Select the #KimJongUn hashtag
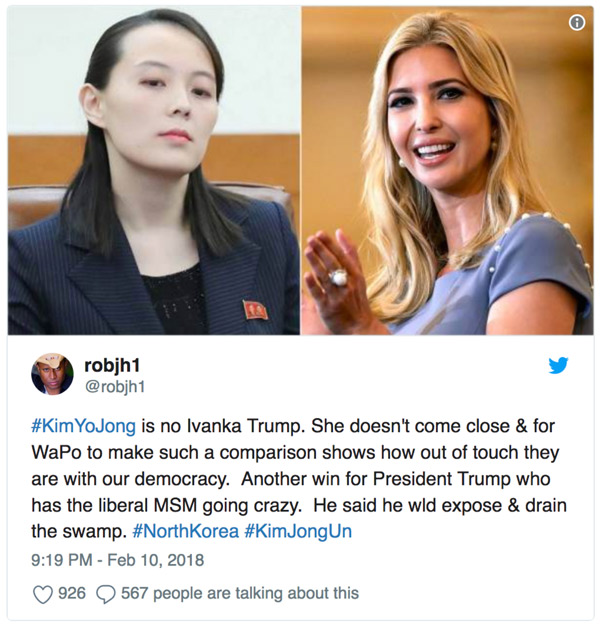The height and width of the screenshot is (628, 600). click(x=298, y=532)
